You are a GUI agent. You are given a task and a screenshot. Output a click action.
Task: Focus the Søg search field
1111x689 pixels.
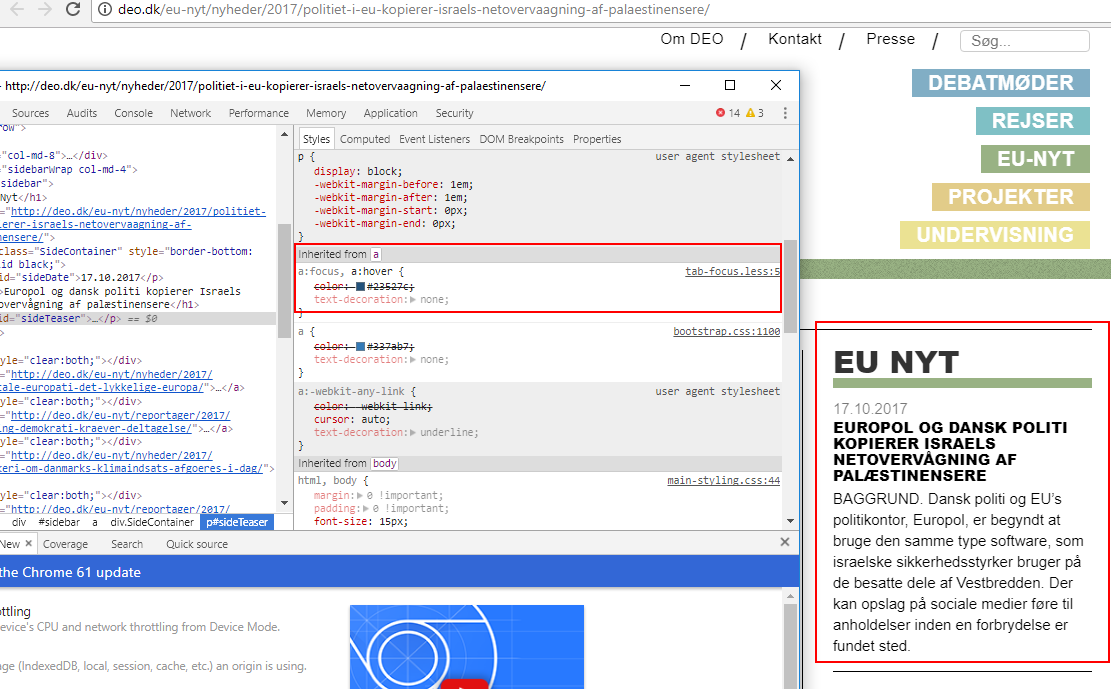click(1025, 41)
